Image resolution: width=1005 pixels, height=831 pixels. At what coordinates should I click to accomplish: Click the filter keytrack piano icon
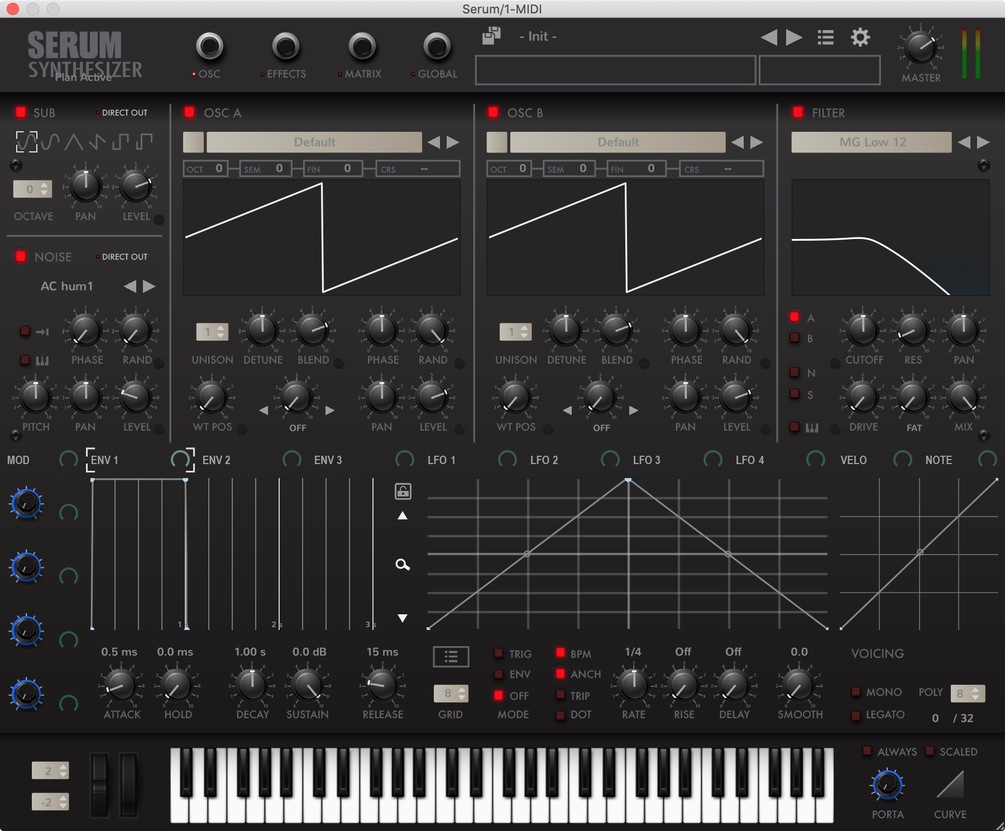[812, 427]
